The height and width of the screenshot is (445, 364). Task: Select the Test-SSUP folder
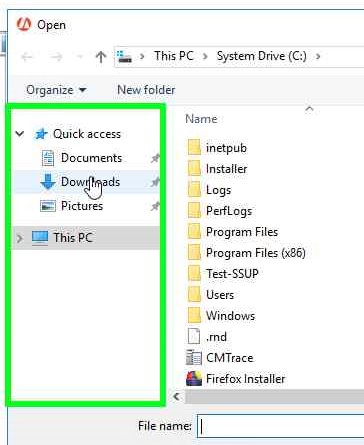(232, 274)
